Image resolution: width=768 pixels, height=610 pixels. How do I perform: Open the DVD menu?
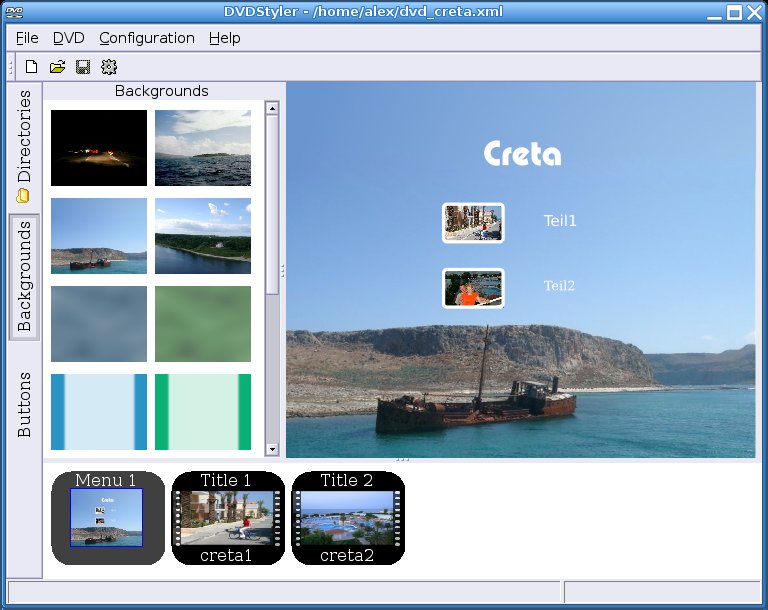point(69,38)
